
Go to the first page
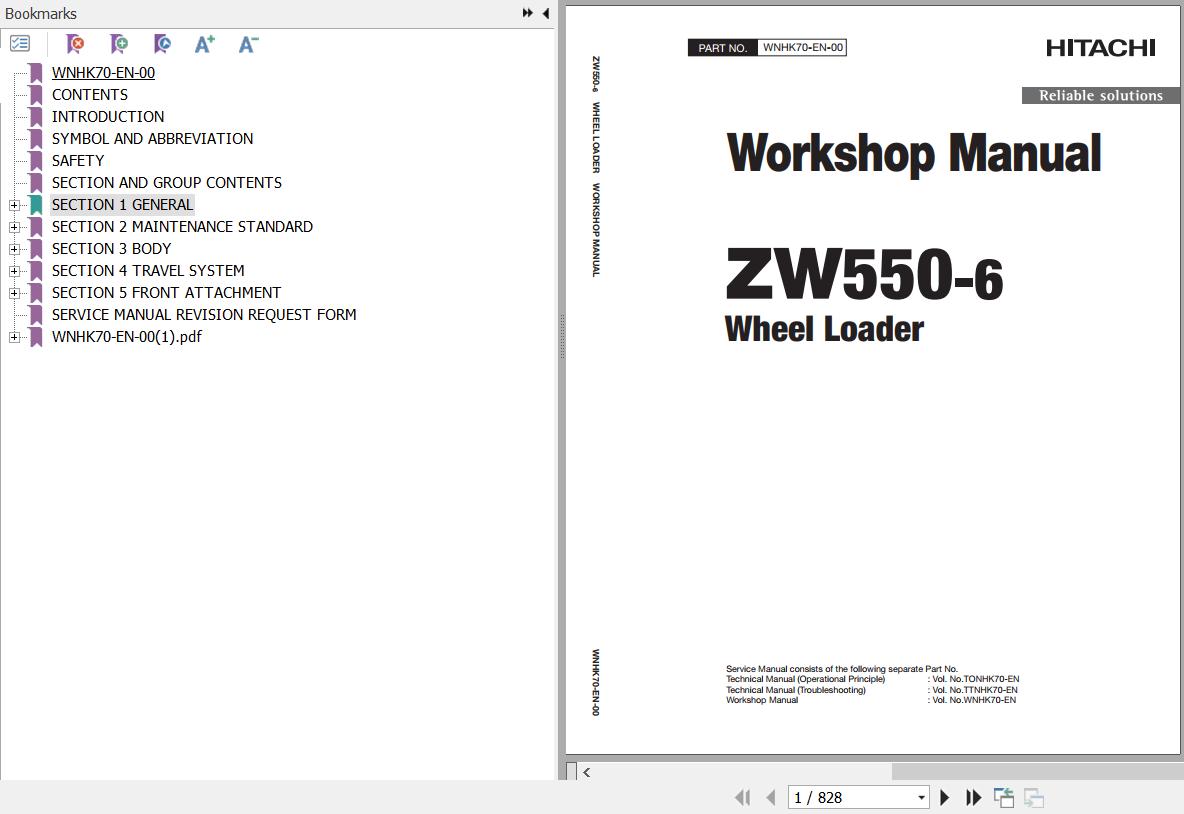pyautogui.click(x=742, y=797)
